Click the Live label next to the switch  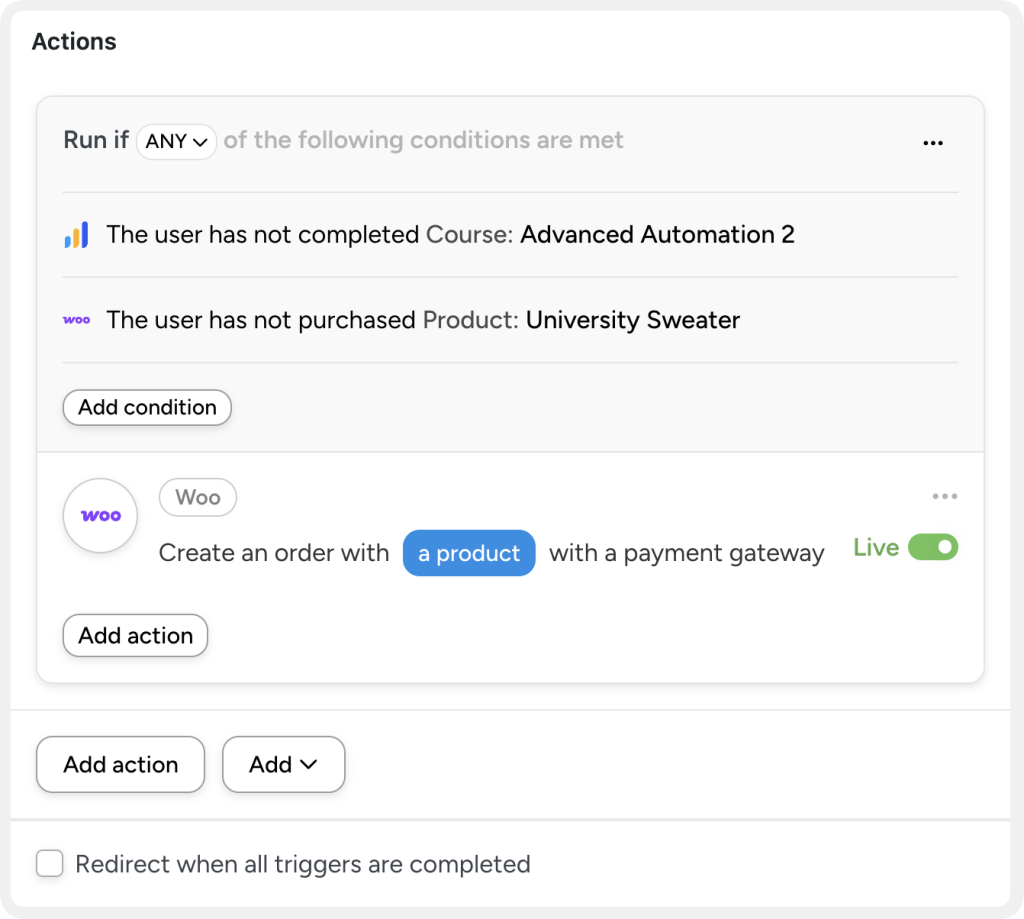click(x=875, y=547)
